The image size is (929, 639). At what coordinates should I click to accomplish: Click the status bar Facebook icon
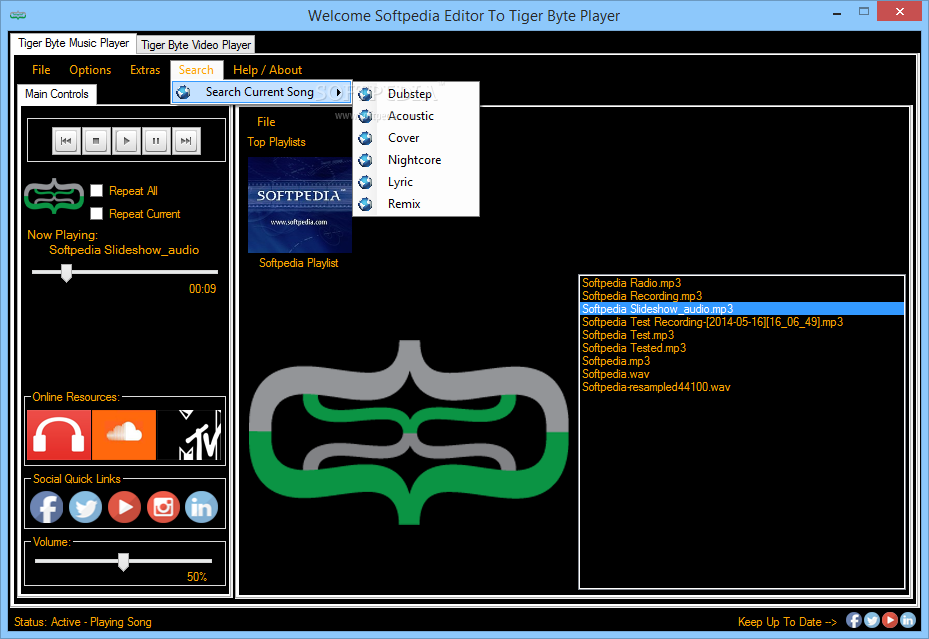coord(854,620)
